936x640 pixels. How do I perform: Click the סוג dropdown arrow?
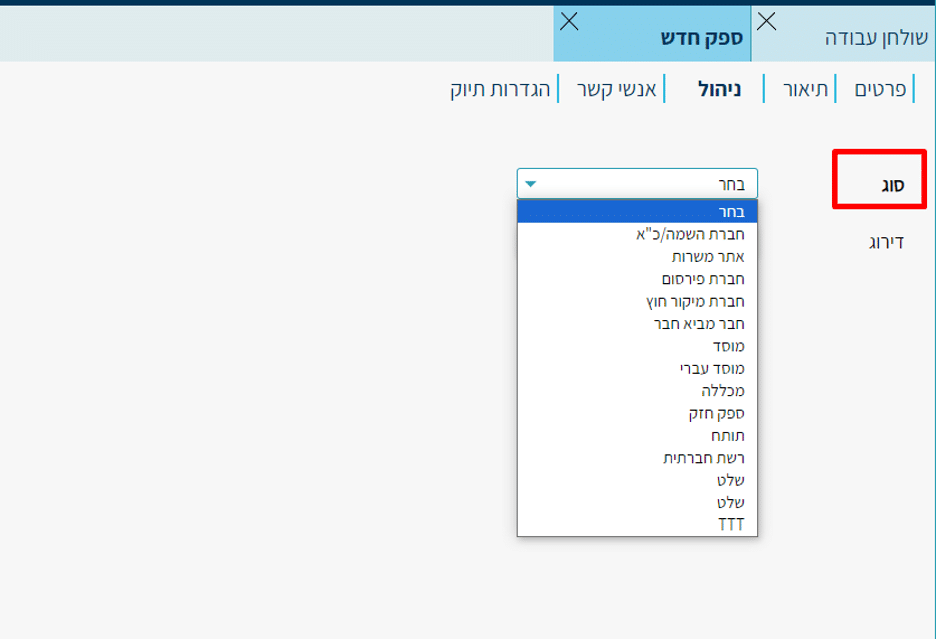pos(531,184)
